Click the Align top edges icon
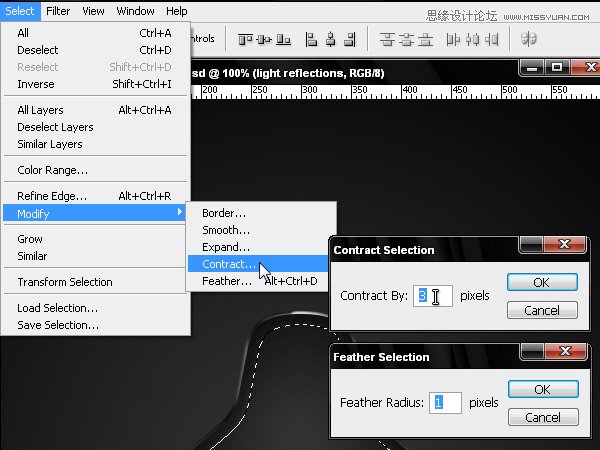 pyautogui.click(x=245, y=39)
